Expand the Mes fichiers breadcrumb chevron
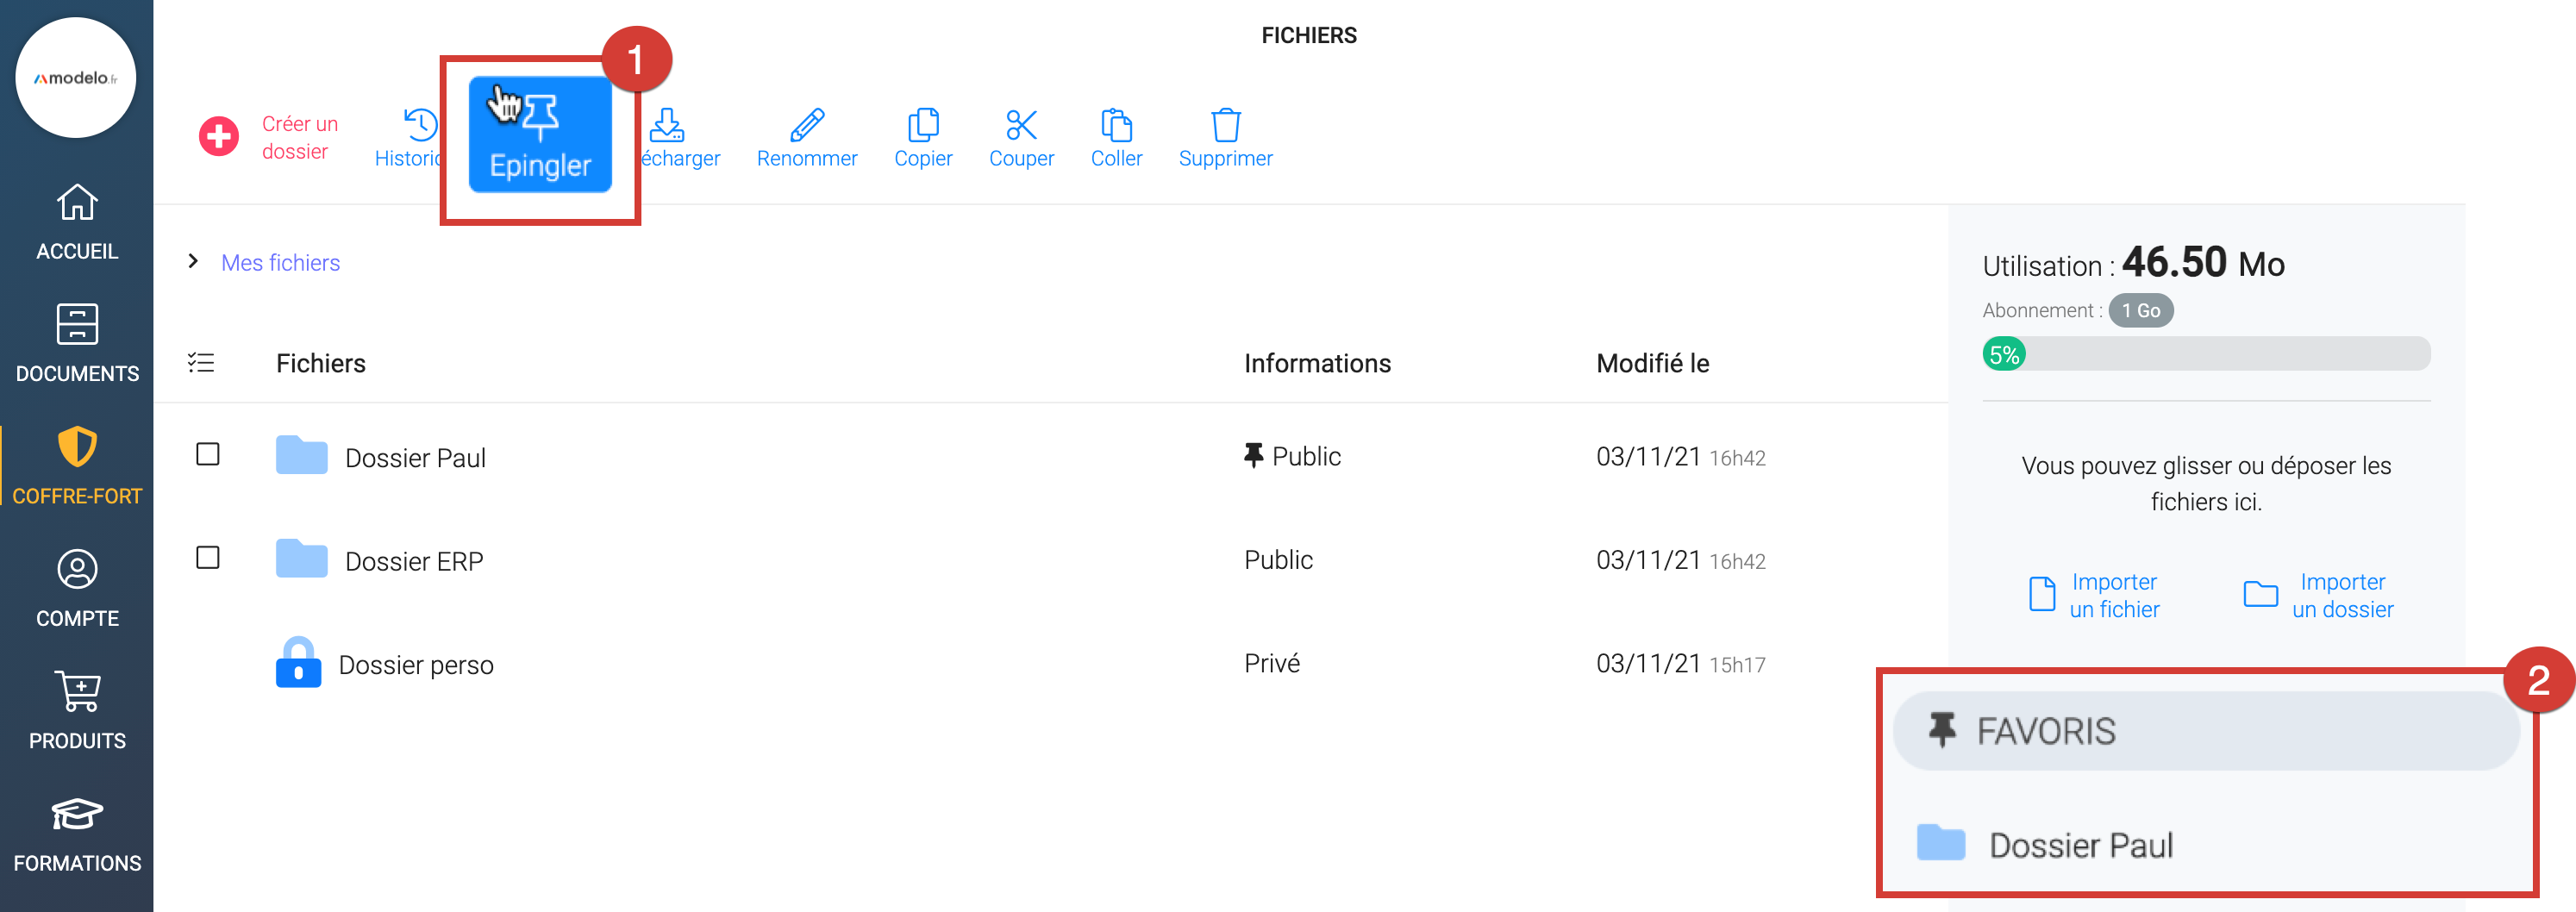The height and width of the screenshot is (912, 2576). (x=193, y=262)
